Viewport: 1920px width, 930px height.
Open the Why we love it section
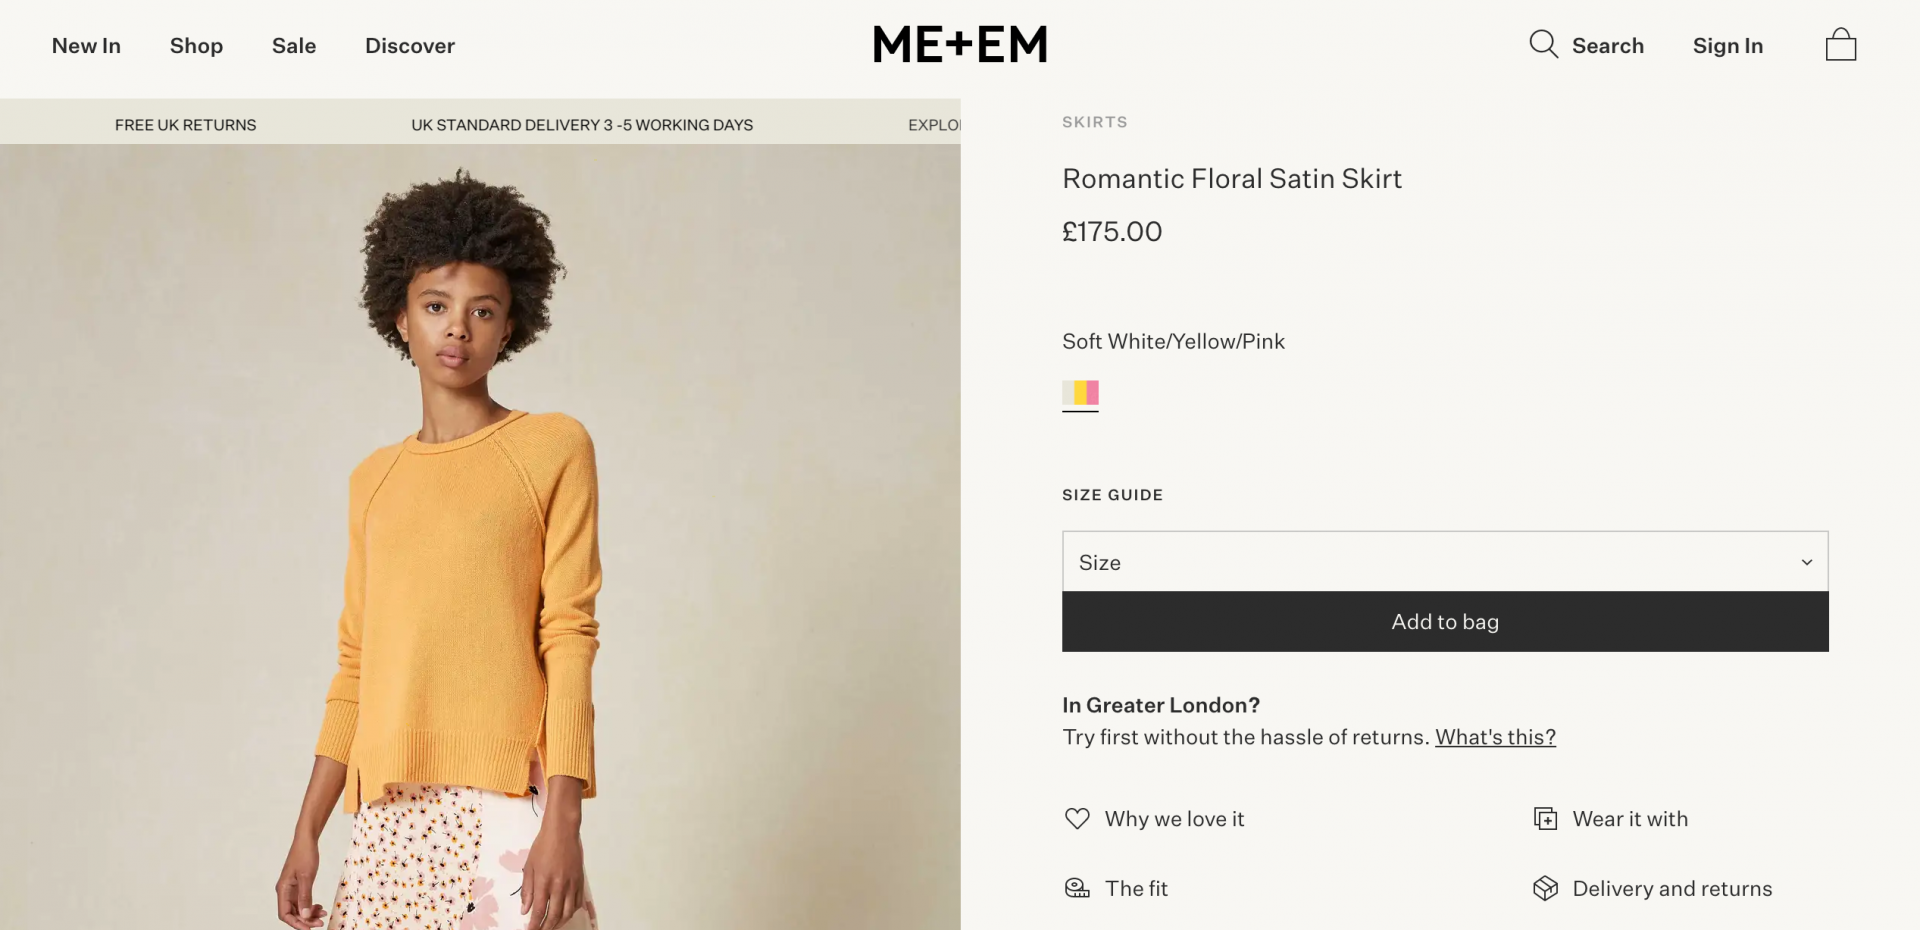click(1174, 818)
